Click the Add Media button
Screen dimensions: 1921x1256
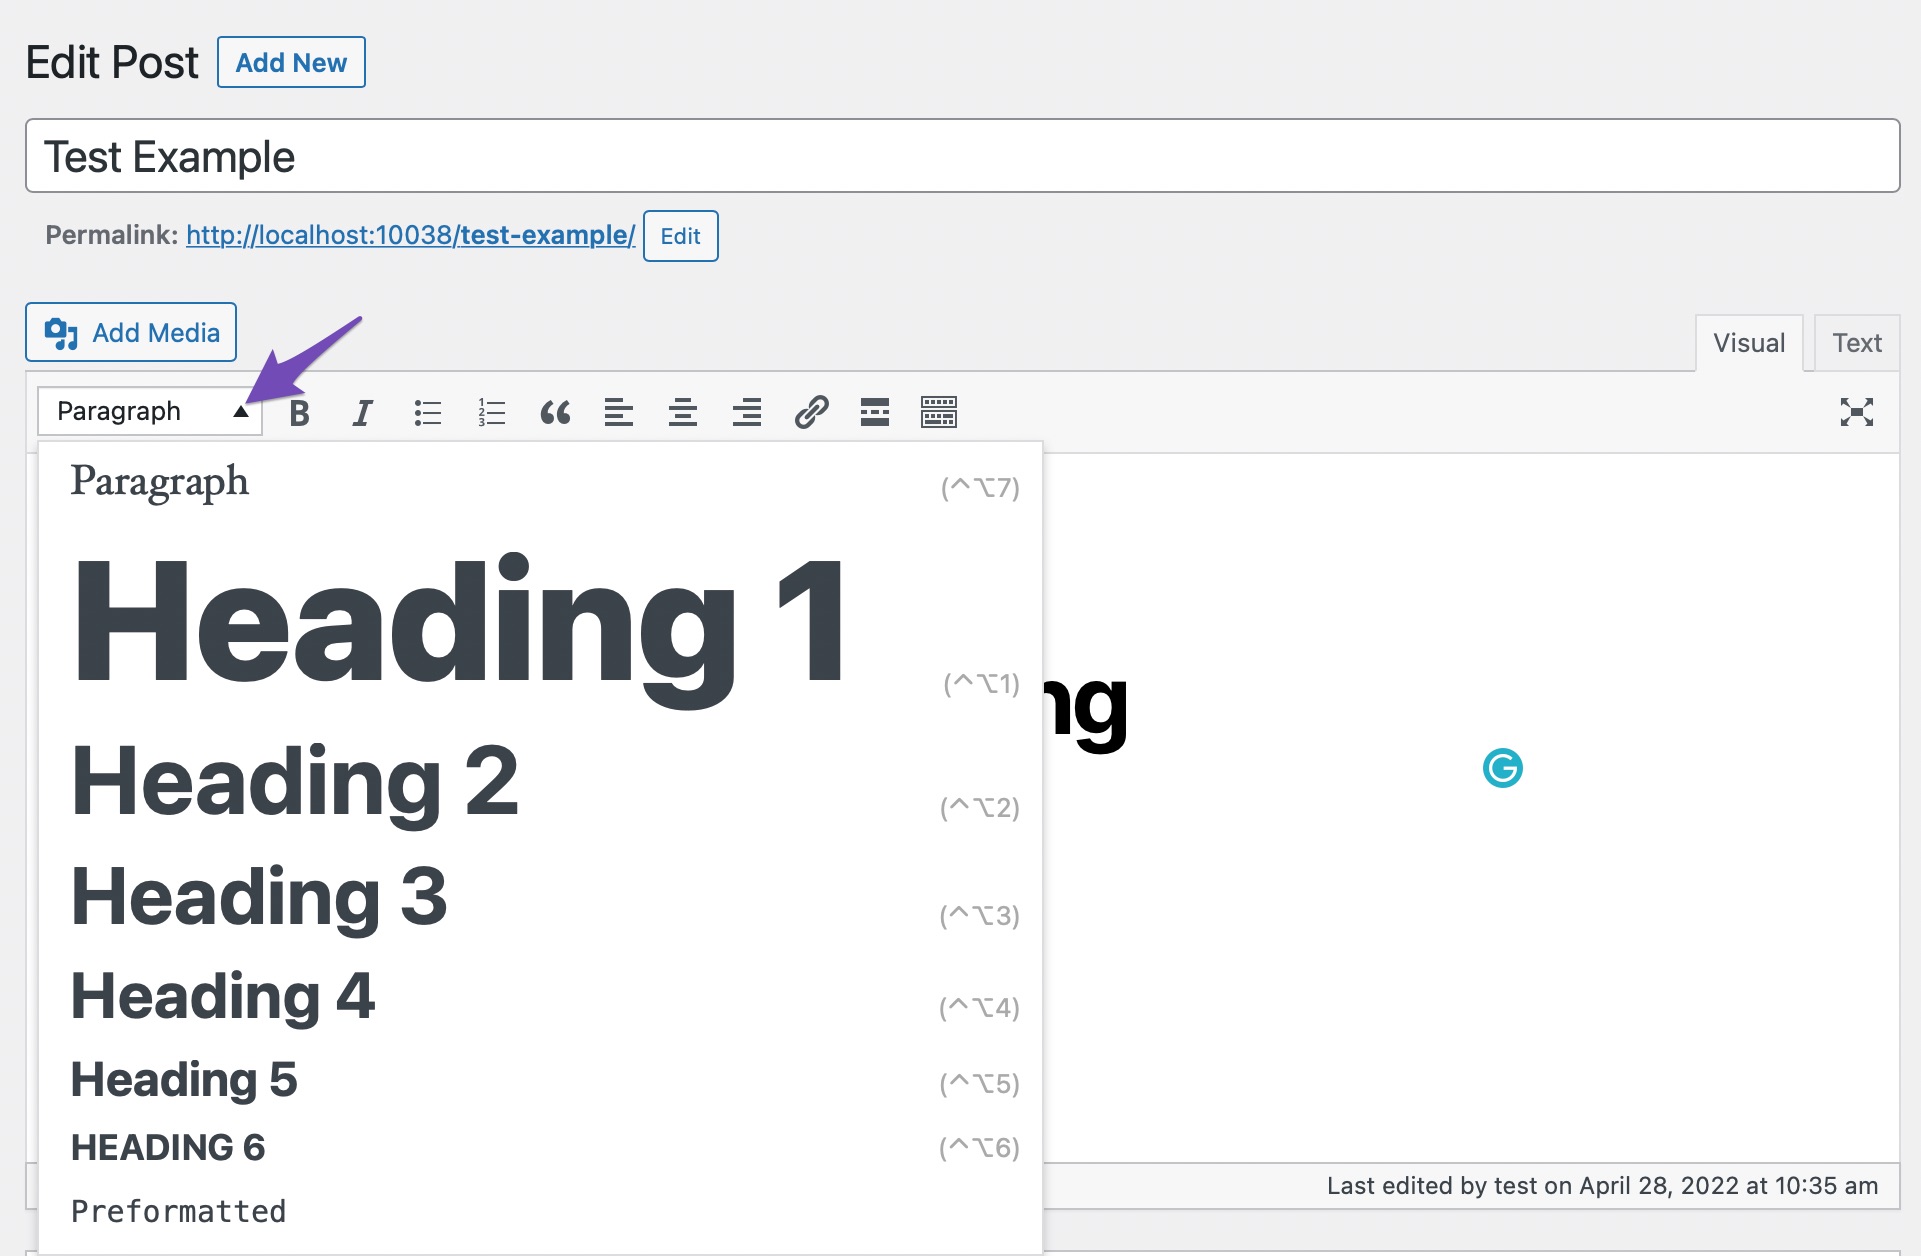click(x=132, y=331)
